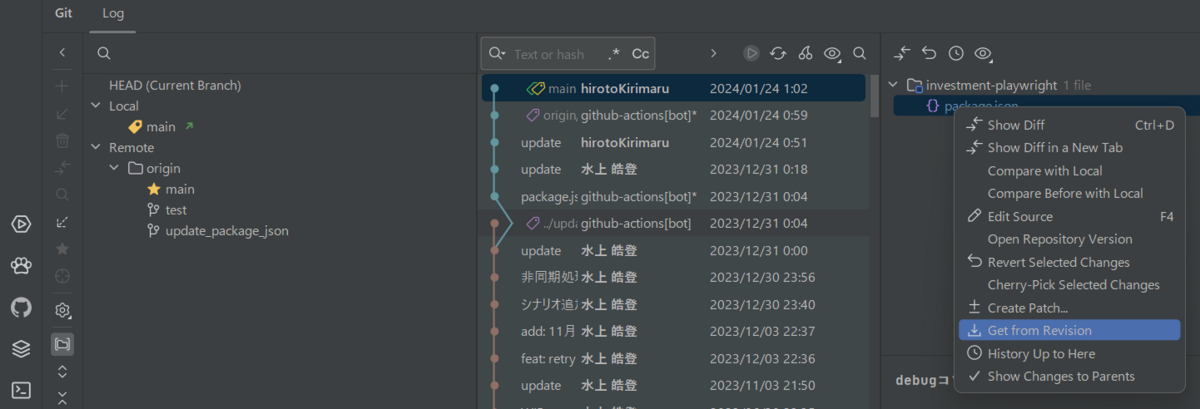
Task: Click the collapse all icon at bottom of branches toolbar
Action: click(62, 398)
